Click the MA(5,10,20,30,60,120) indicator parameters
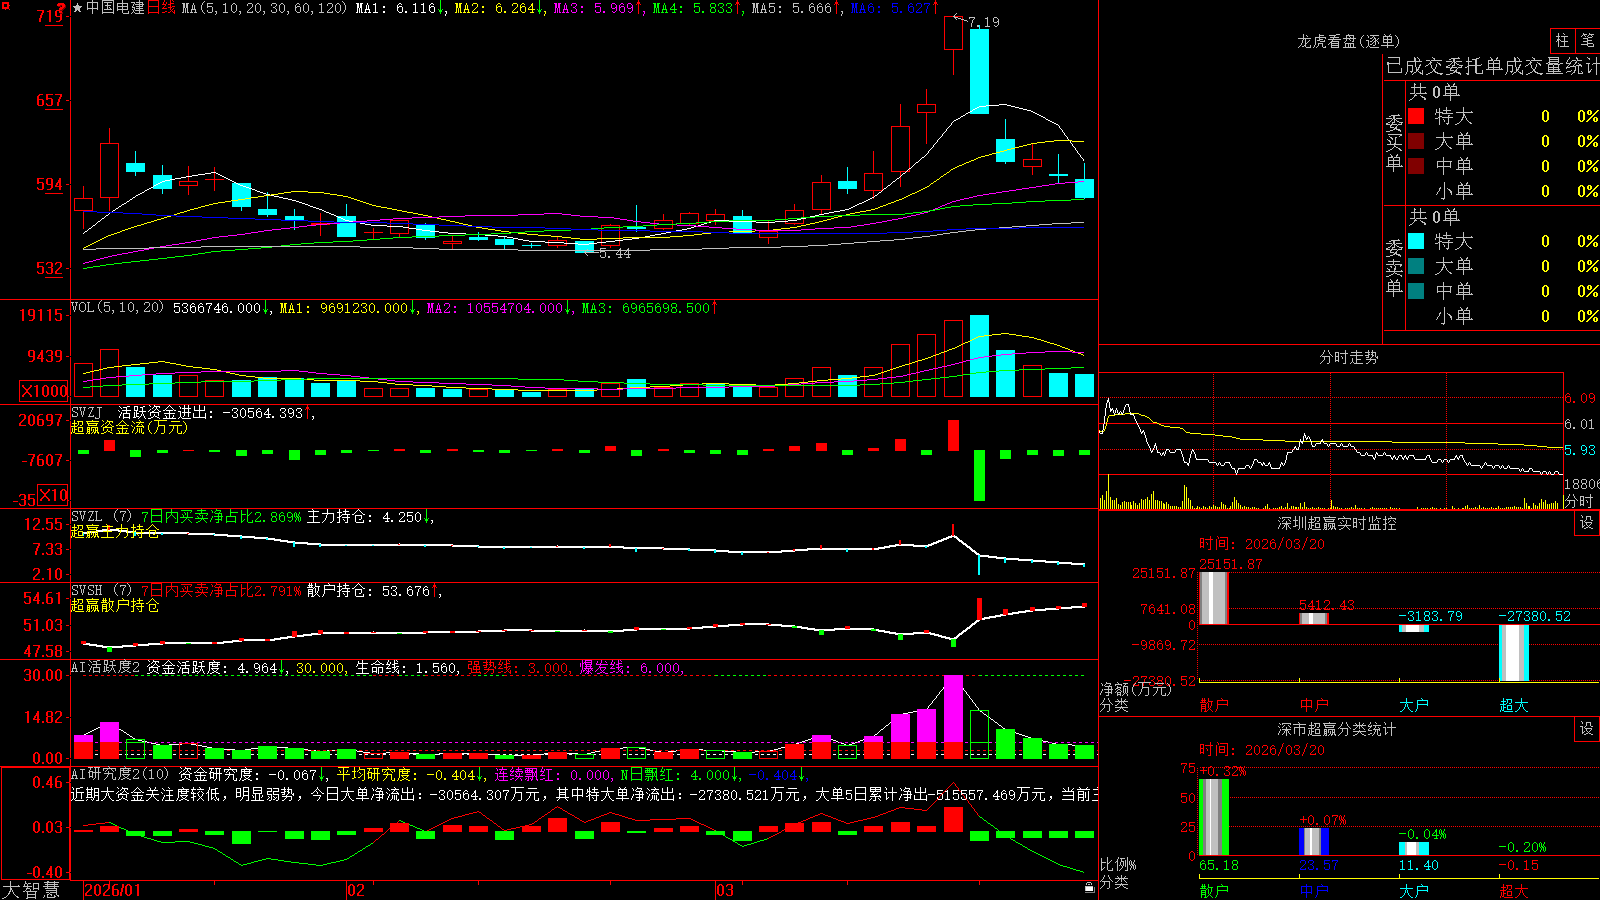 click(x=264, y=8)
